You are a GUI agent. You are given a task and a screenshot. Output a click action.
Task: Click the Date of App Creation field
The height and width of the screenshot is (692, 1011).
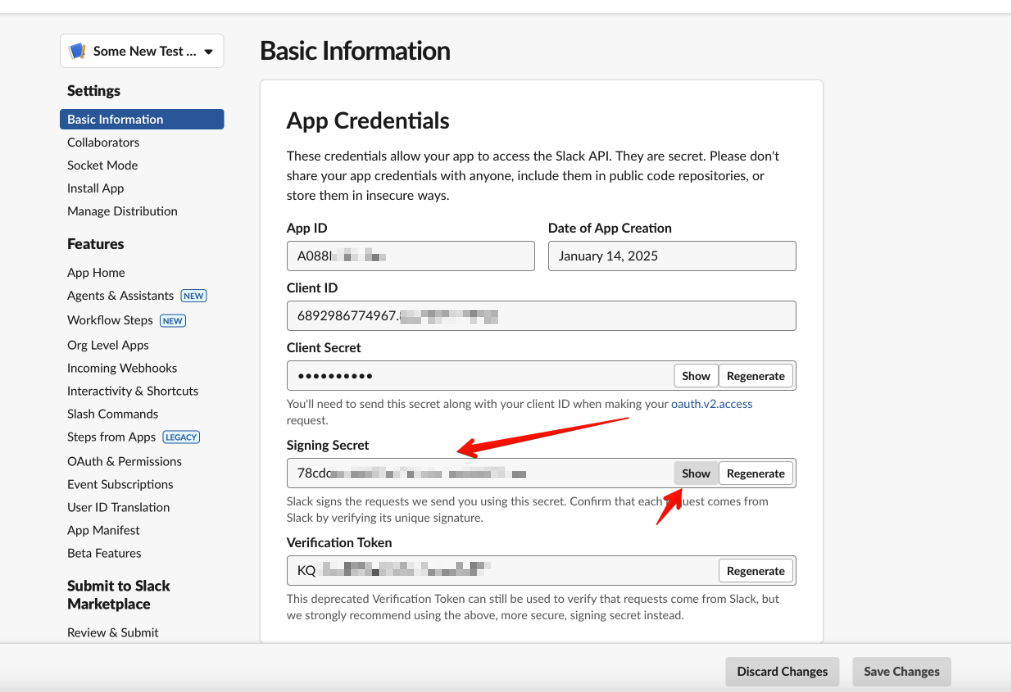671,256
